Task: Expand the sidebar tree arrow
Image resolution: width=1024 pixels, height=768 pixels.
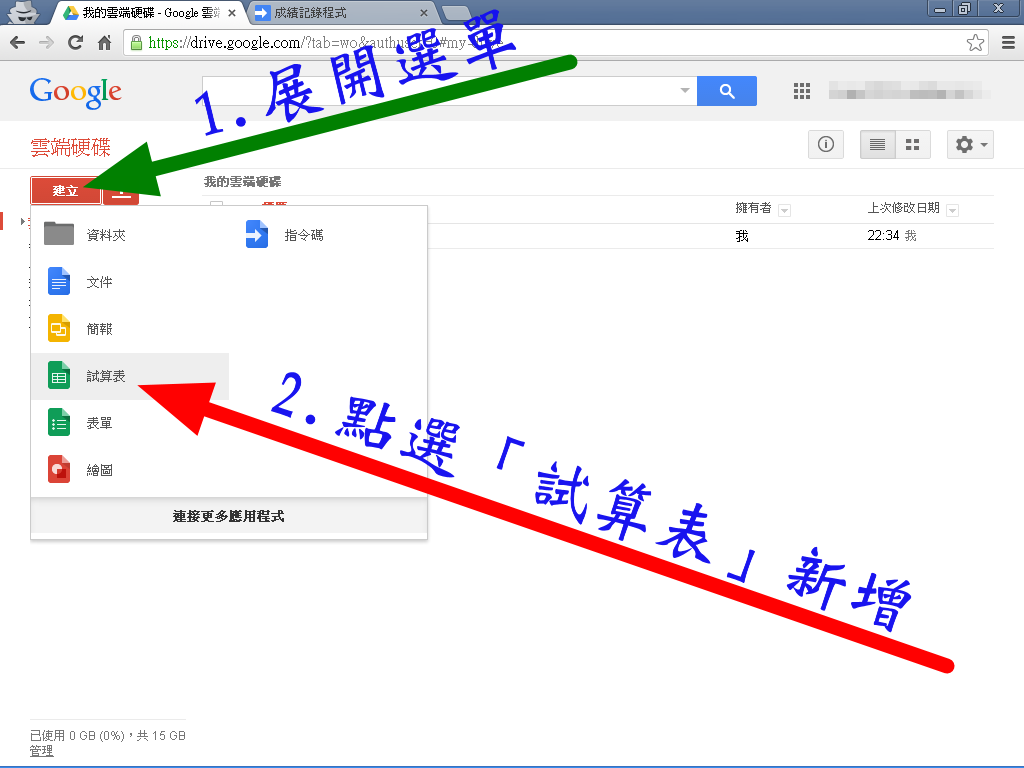Action: [x=23, y=221]
